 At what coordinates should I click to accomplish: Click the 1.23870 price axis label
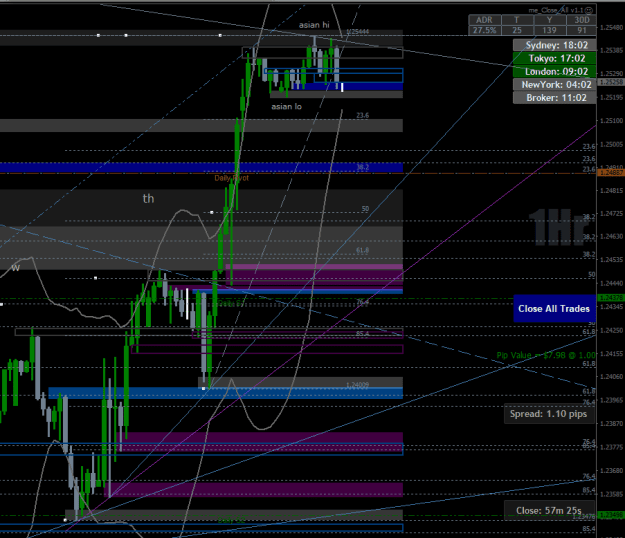point(611,423)
